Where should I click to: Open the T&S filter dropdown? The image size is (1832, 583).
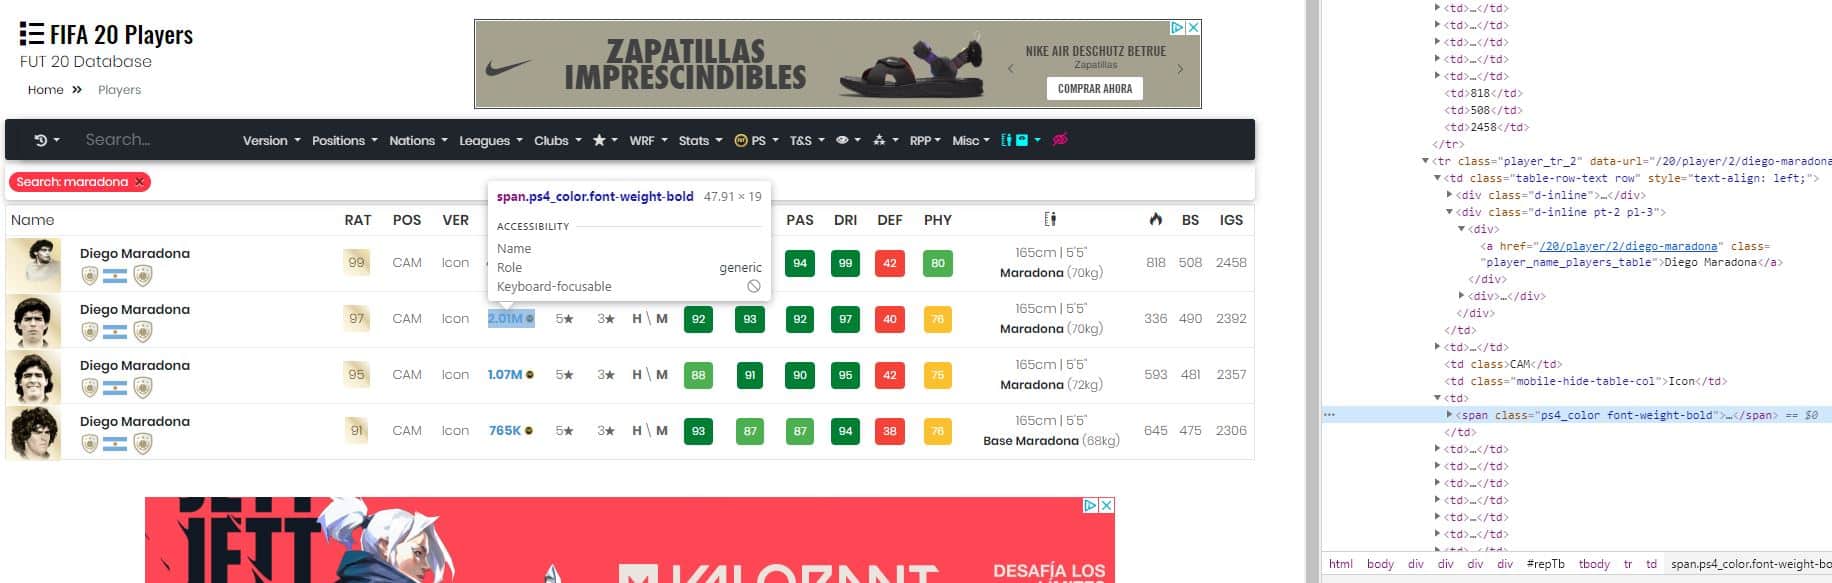click(x=807, y=140)
